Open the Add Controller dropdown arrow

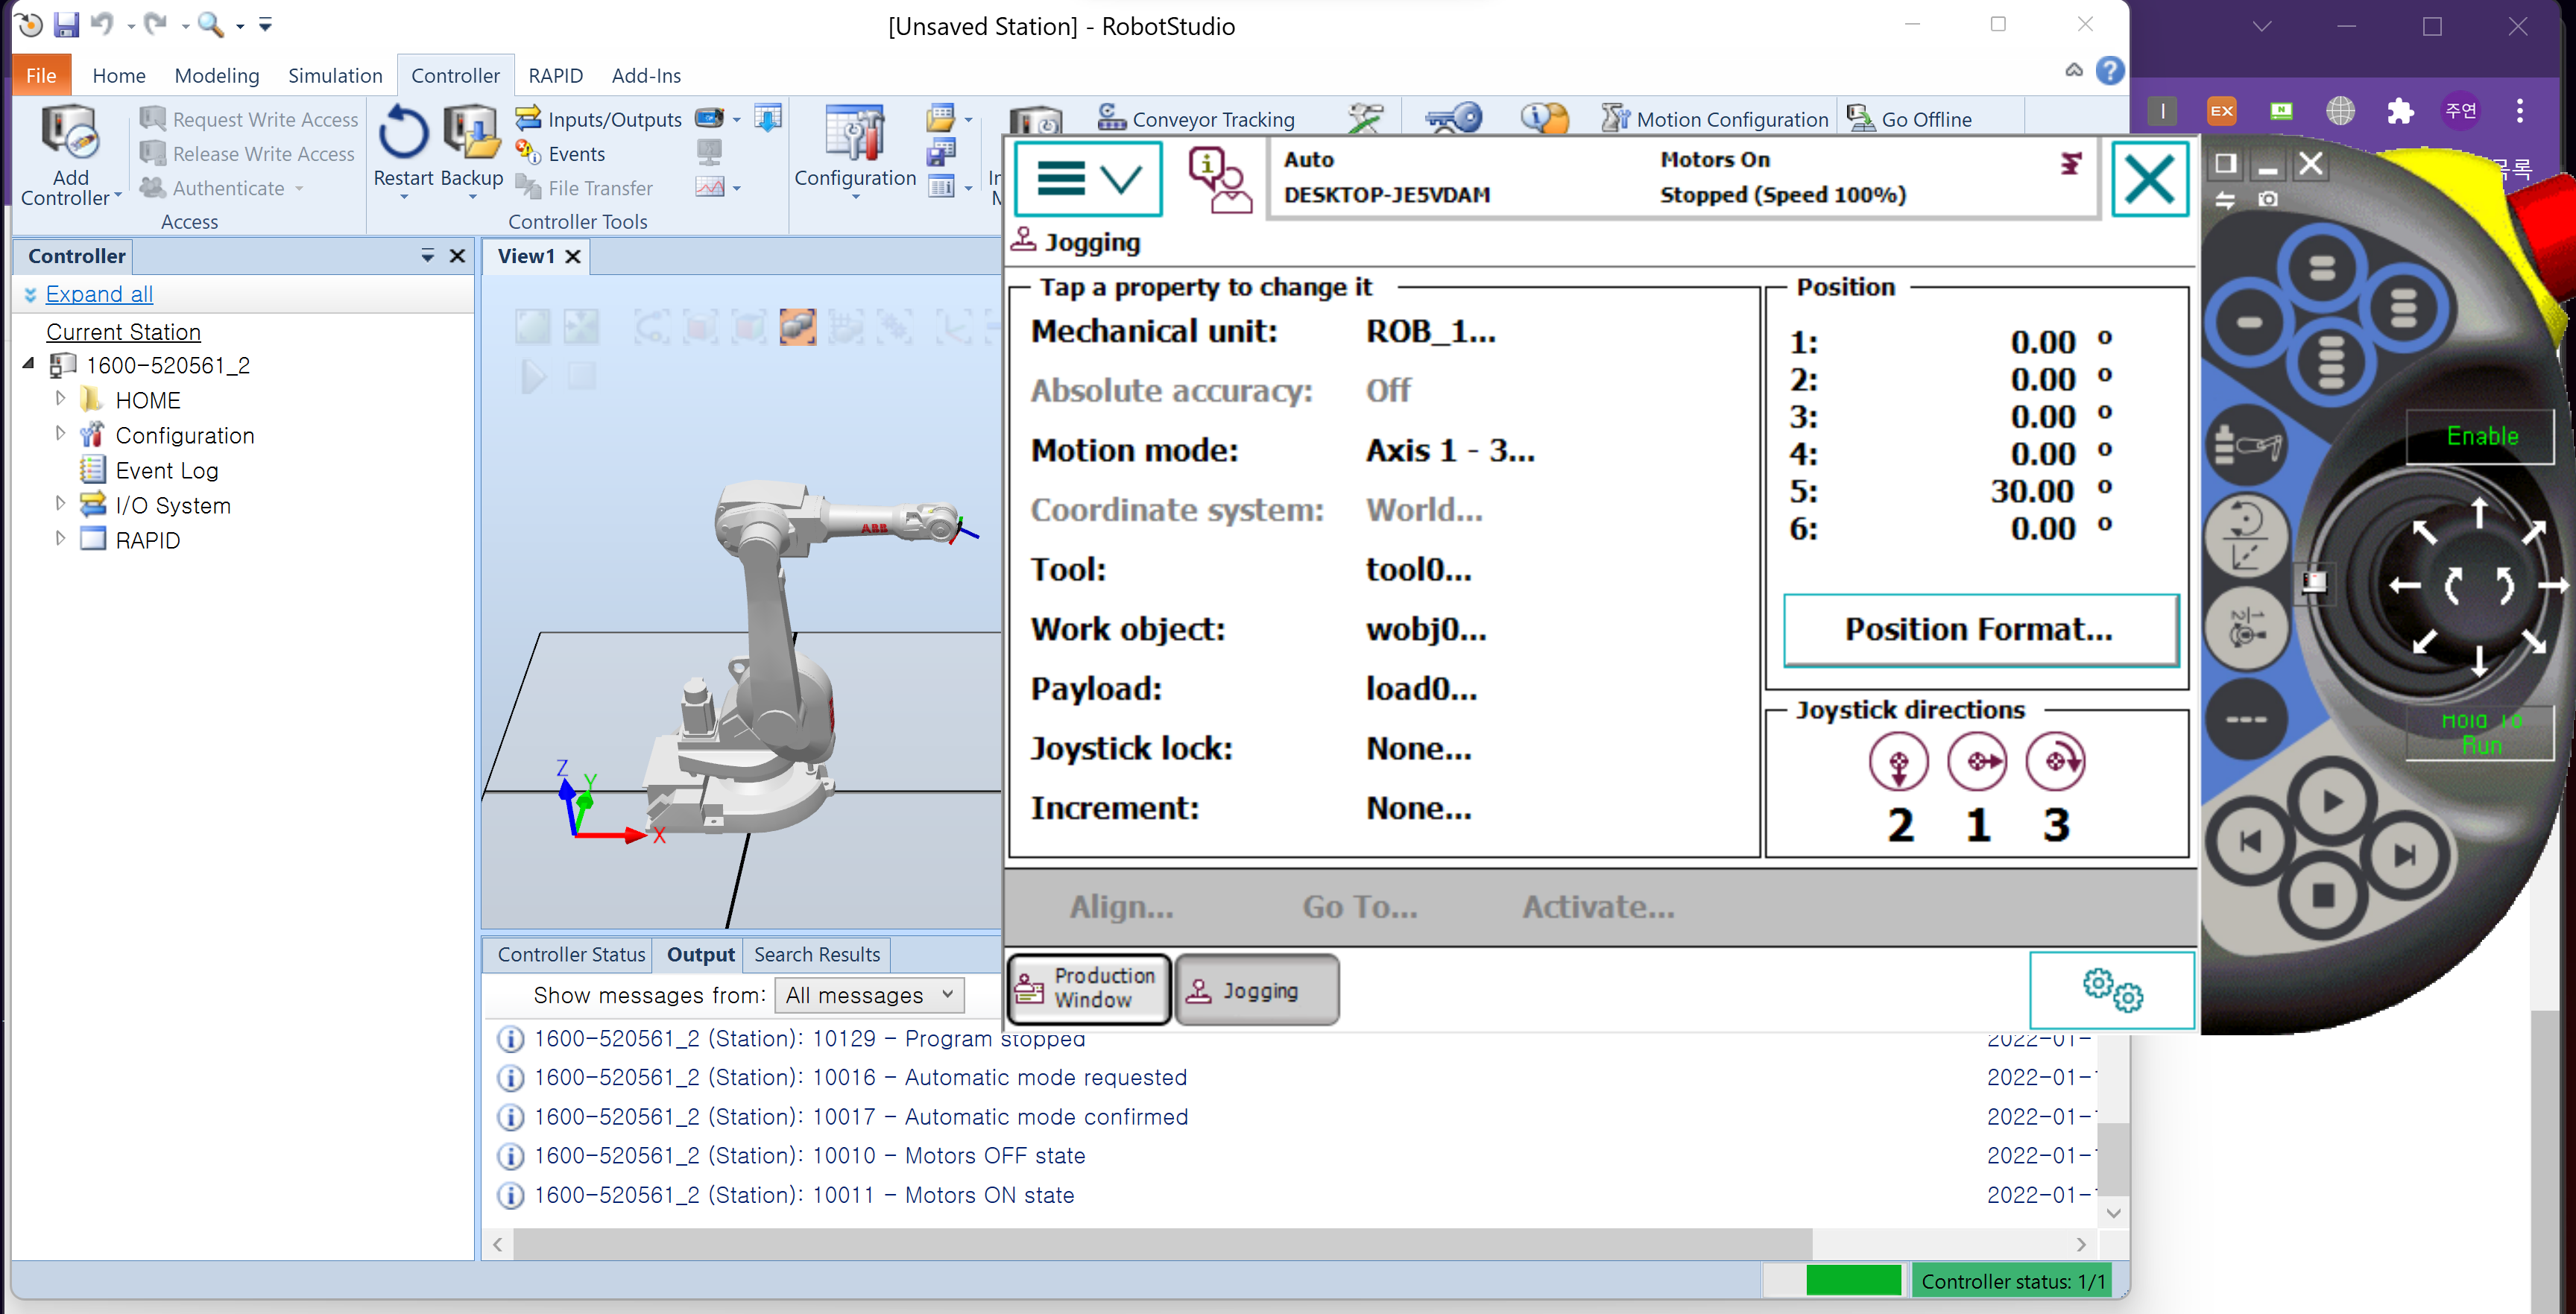[x=118, y=196]
